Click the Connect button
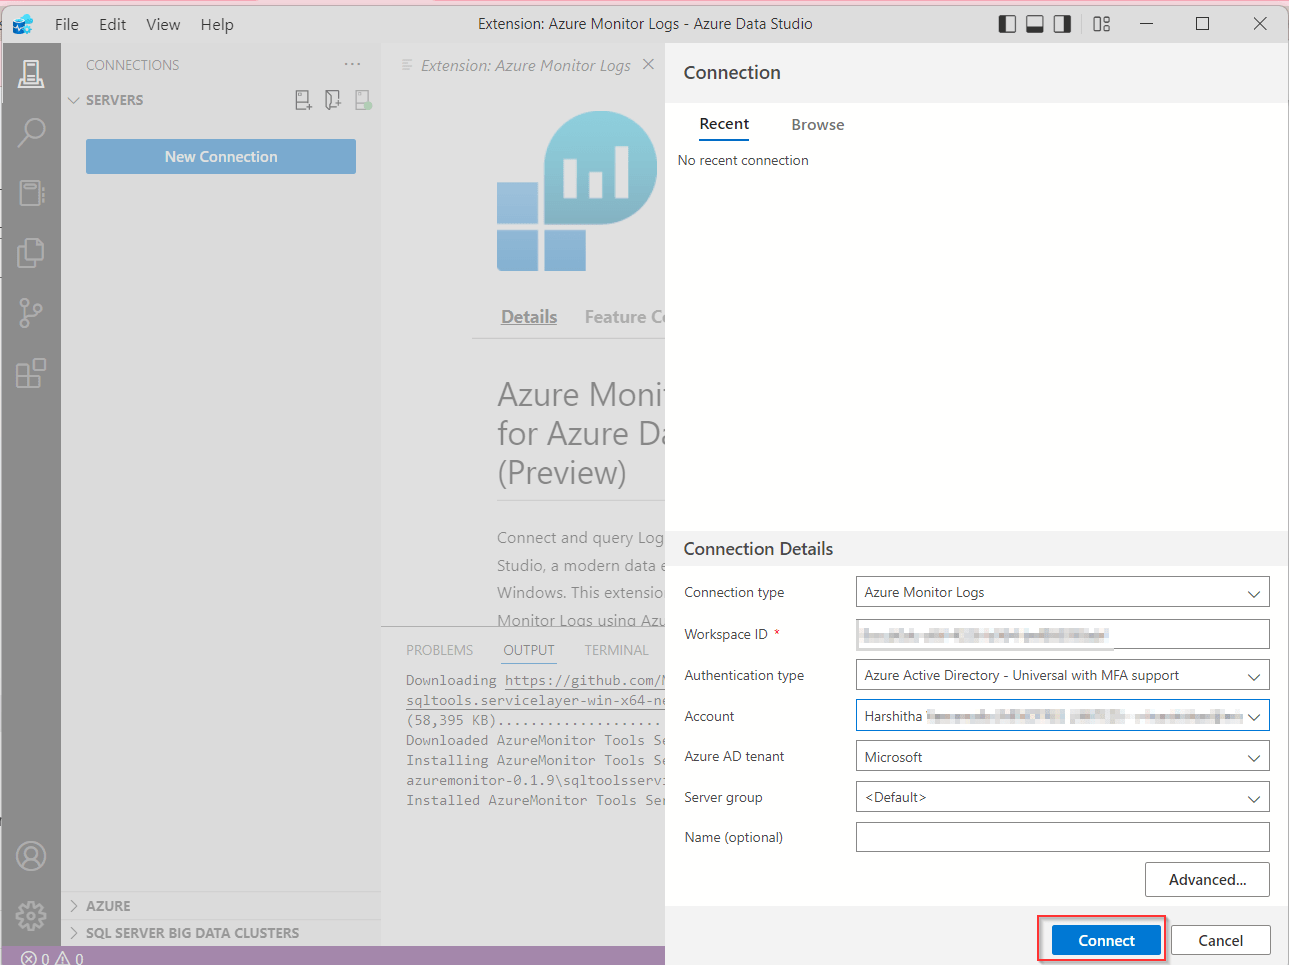Image resolution: width=1289 pixels, height=965 pixels. click(1103, 940)
